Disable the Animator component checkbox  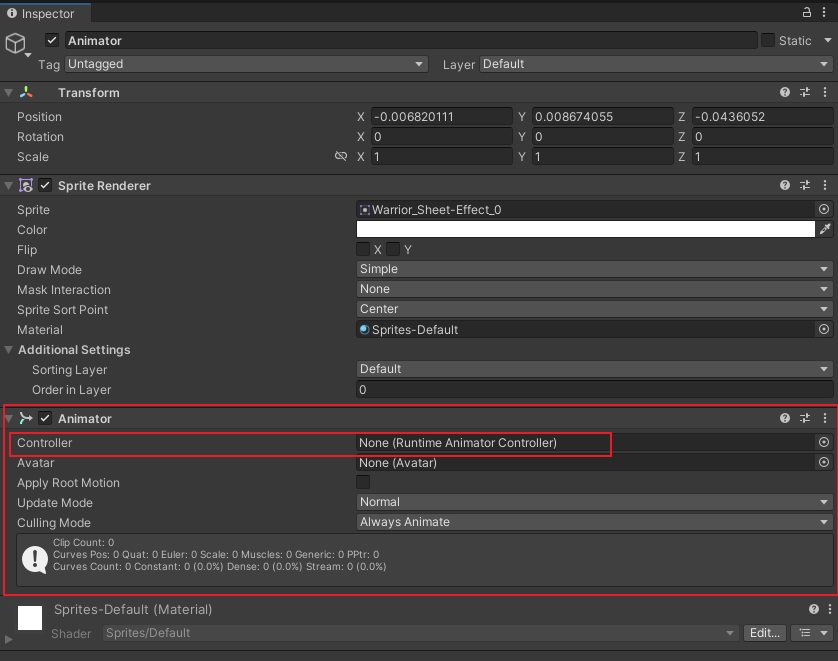click(x=45, y=418)
